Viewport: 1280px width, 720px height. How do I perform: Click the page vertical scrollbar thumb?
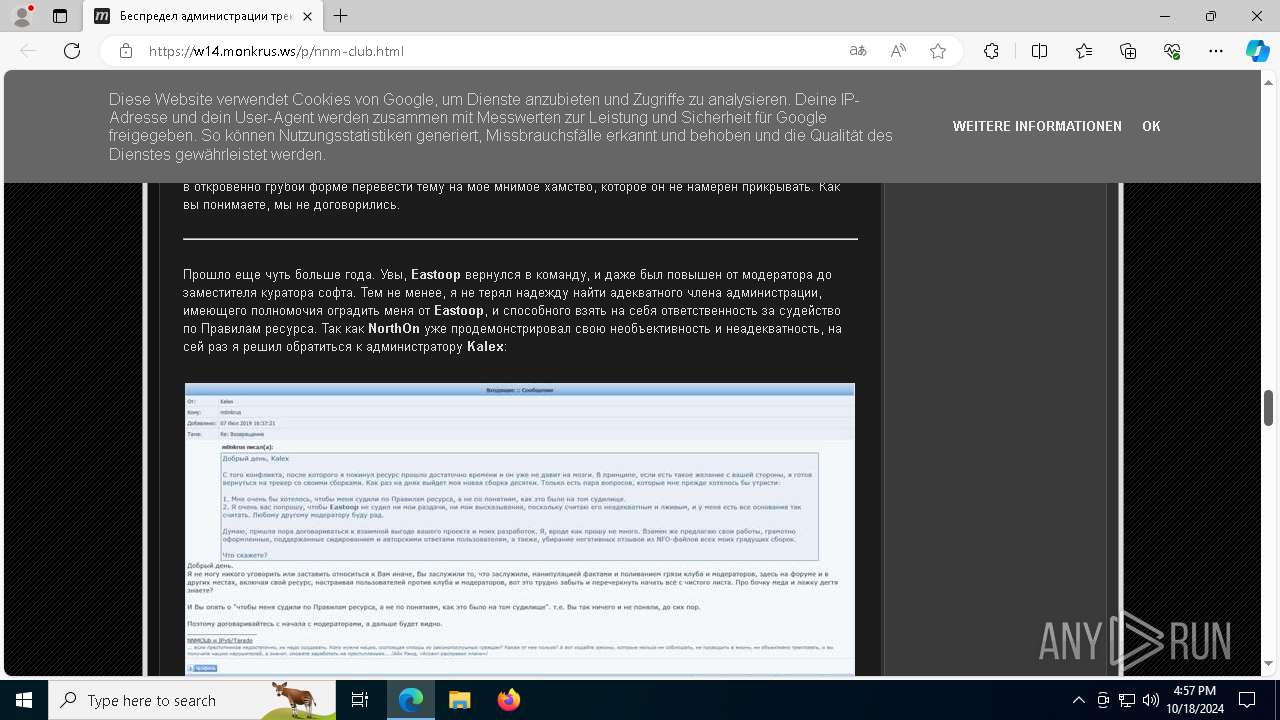(1268, 408)
